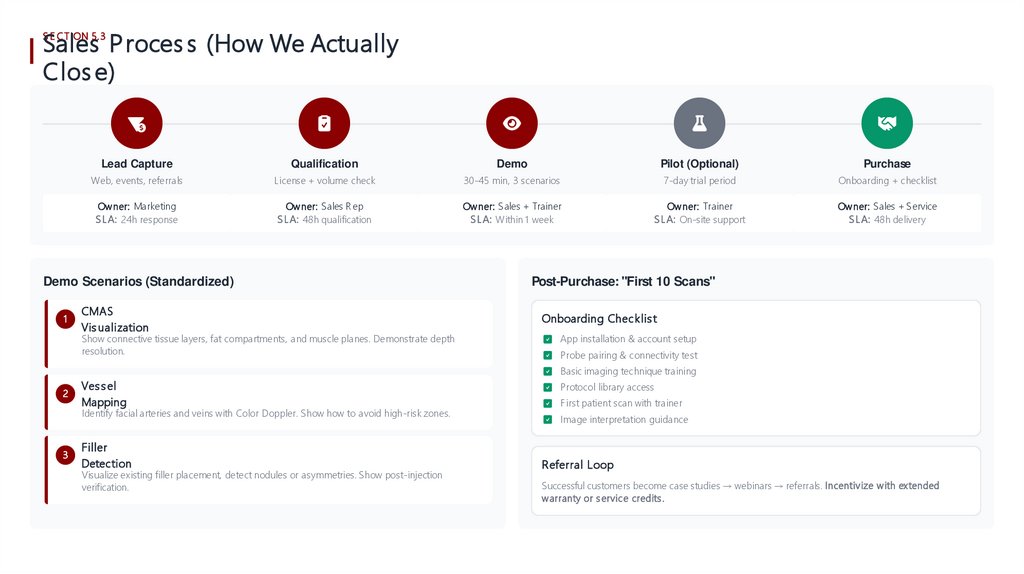
Task: Click the number 3 Filler Detection badge
Action: [x=65, y=455]
